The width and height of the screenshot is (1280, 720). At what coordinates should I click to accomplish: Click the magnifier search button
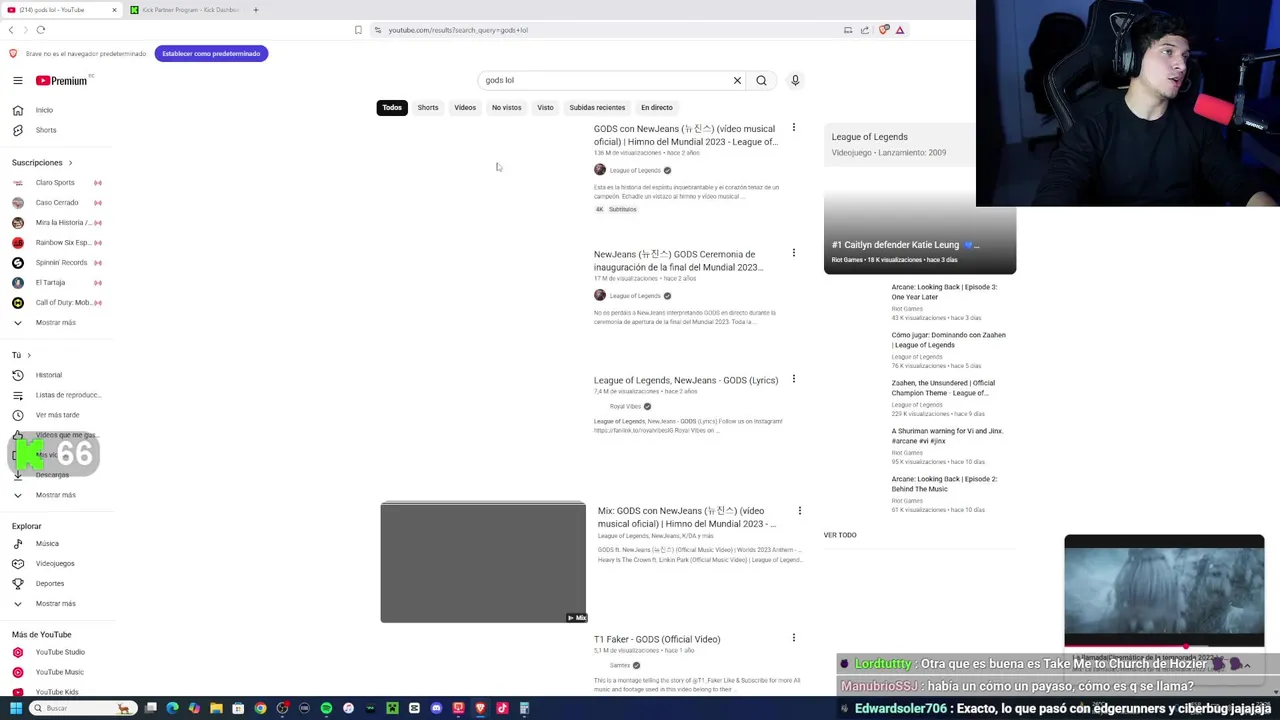pos(761,80)
